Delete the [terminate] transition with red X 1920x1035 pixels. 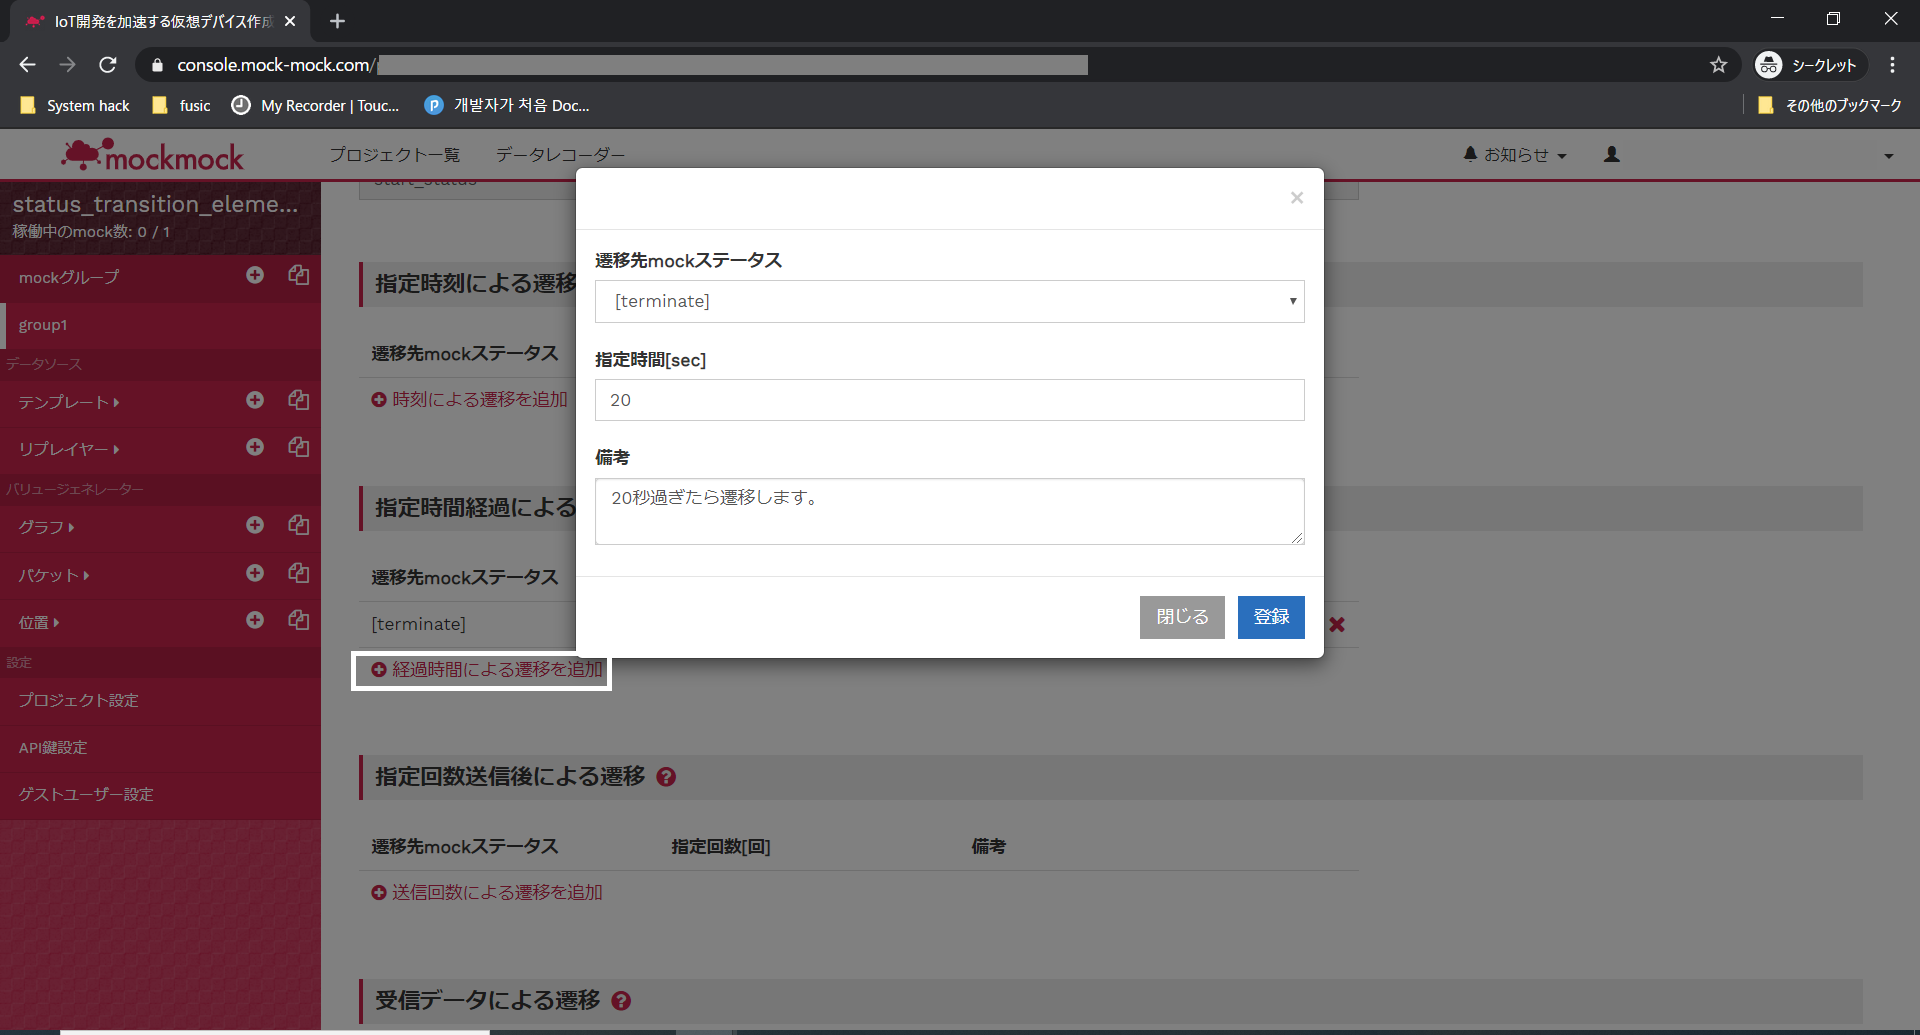1337,624
